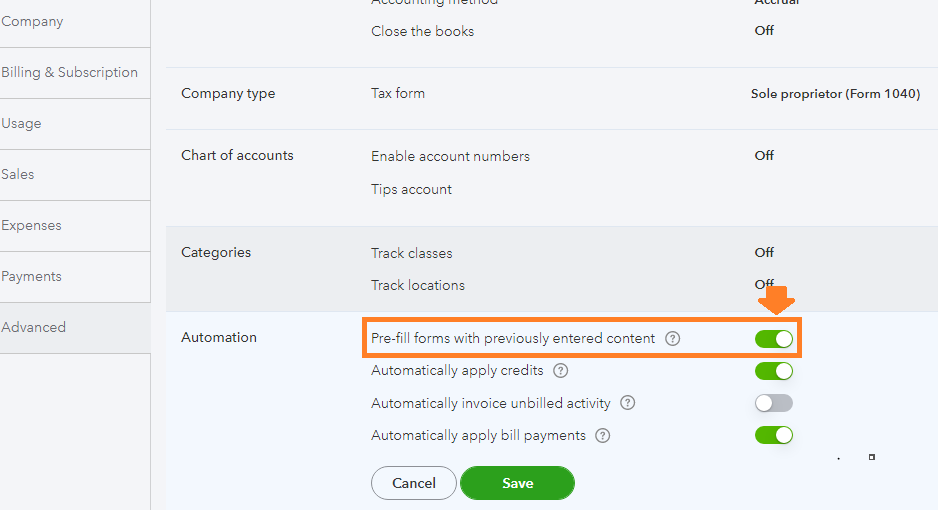The width and height of the screenshot is (938, 510).
Task: Edit Enable account numbers setting
Action: tap(450, 156)
